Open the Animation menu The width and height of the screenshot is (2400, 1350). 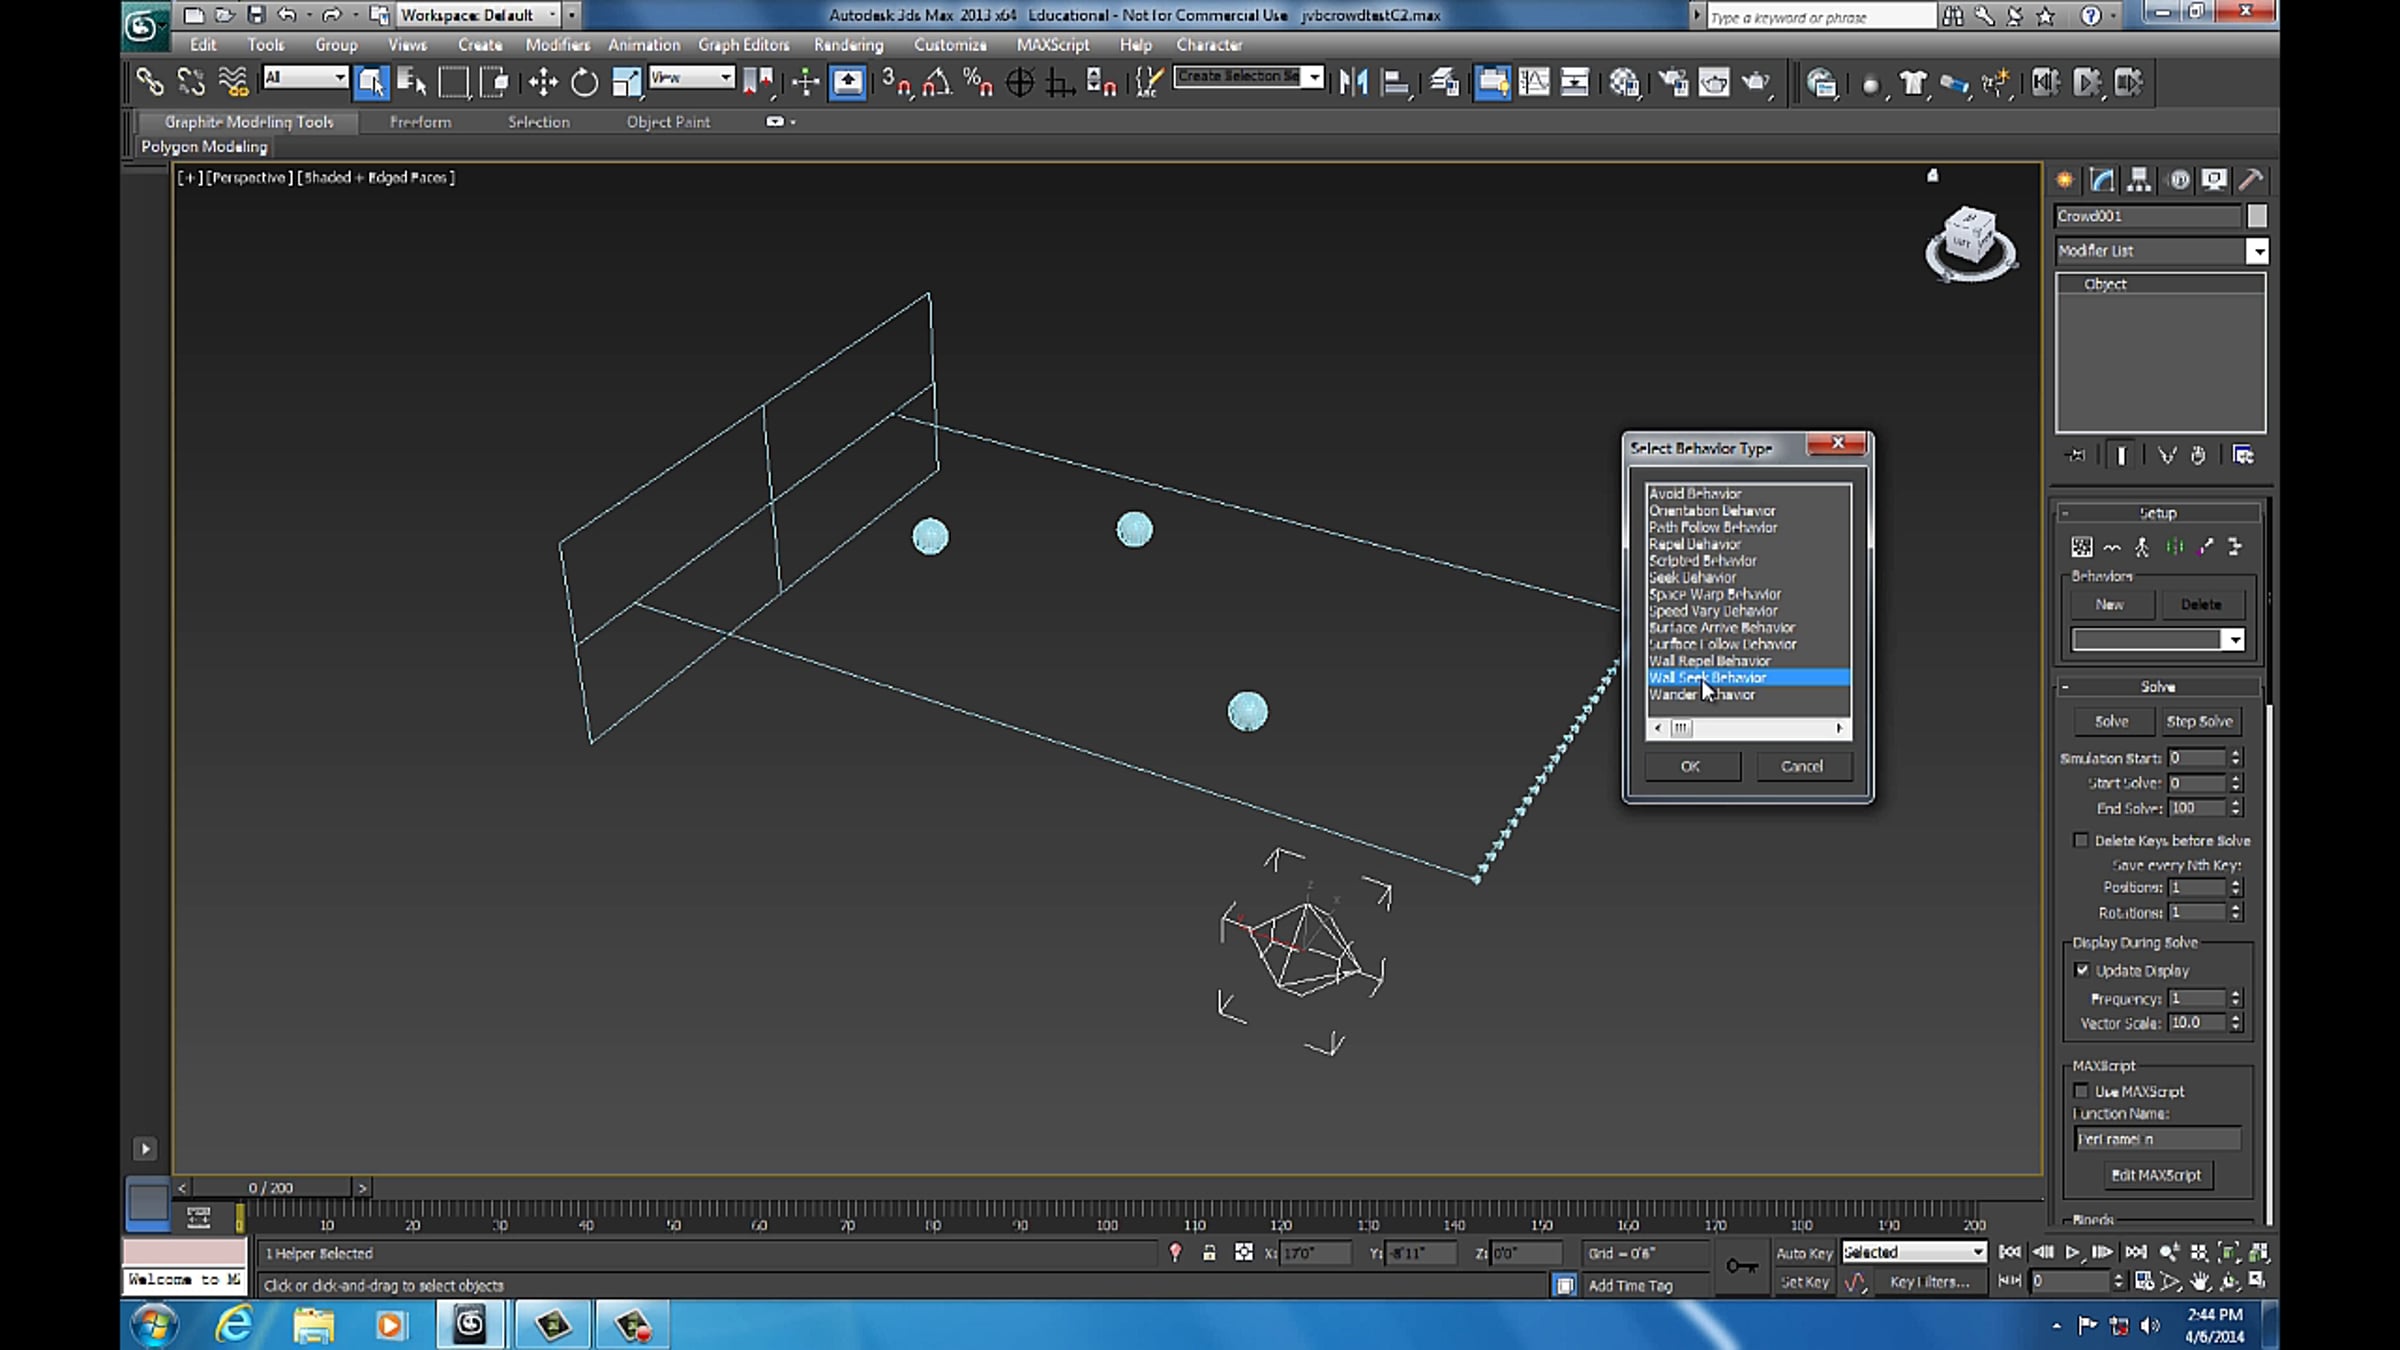643,45
